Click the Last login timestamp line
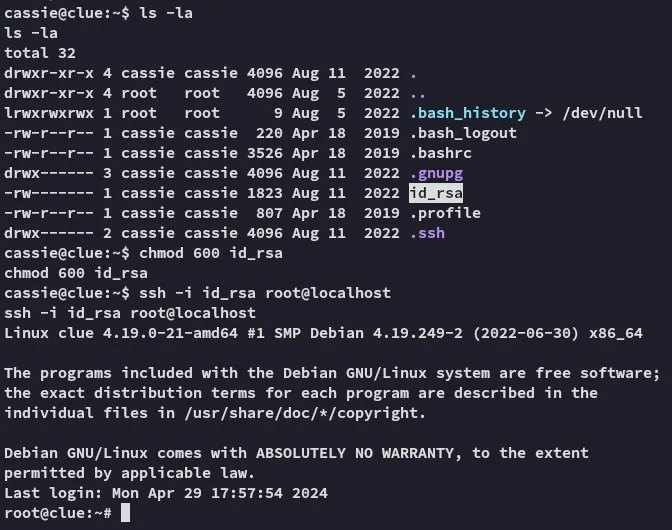This screenshot has height=530, width=672. tap(166, 493)
